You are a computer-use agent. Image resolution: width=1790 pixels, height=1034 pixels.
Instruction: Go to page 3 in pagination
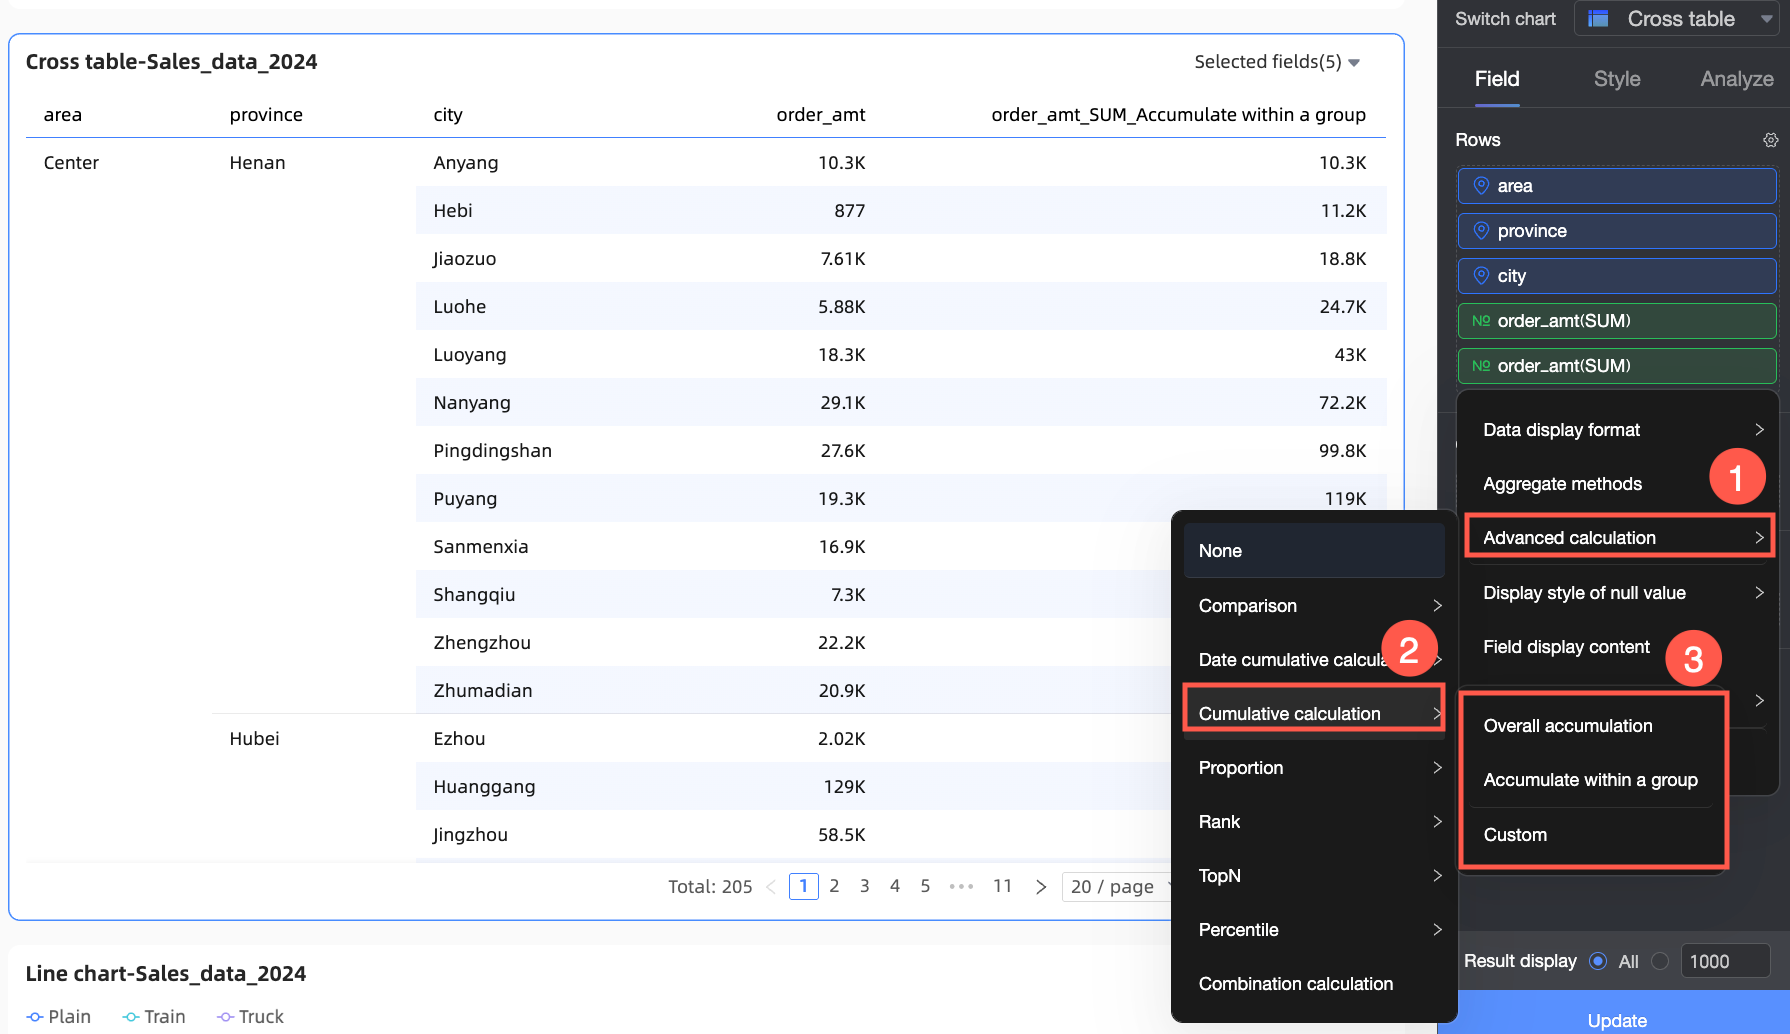point(864,887)
